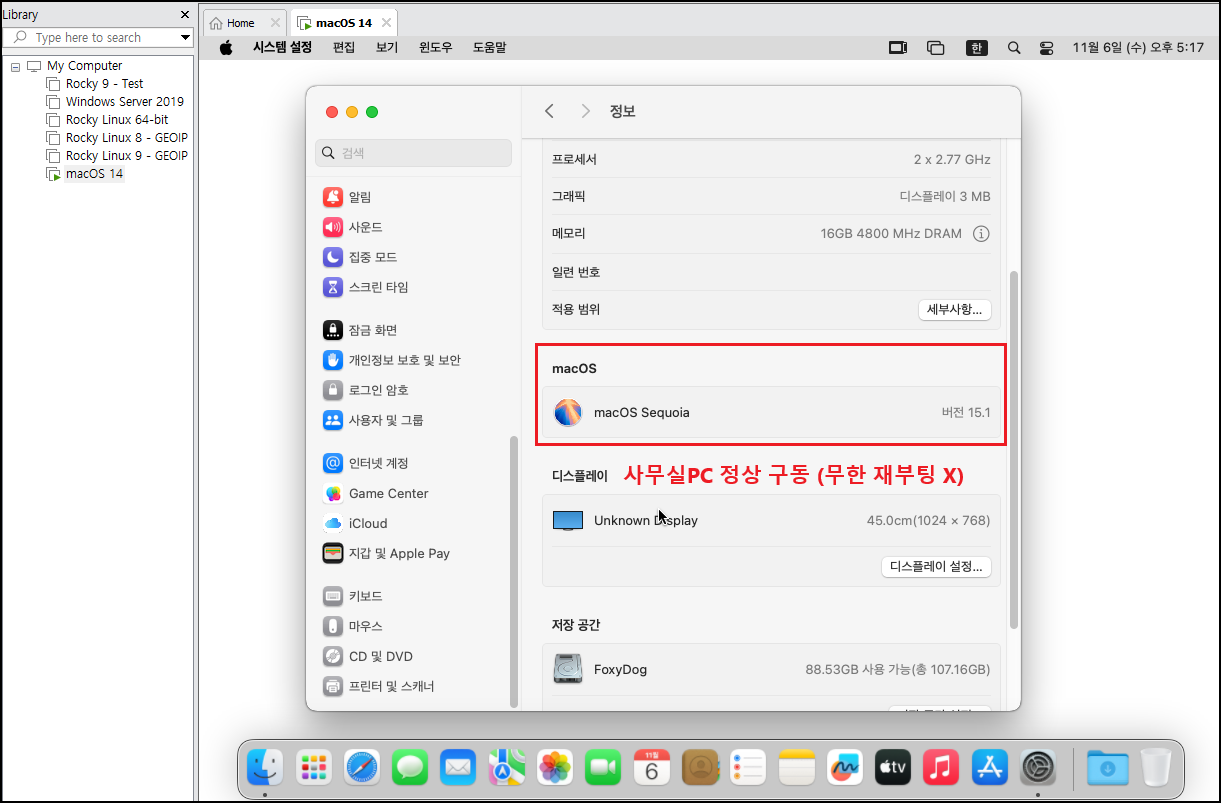This screenshot has width=1221, height=803.
Task: Select 인터넷 계정 in settings sidebar
Action: coord(365,463)
